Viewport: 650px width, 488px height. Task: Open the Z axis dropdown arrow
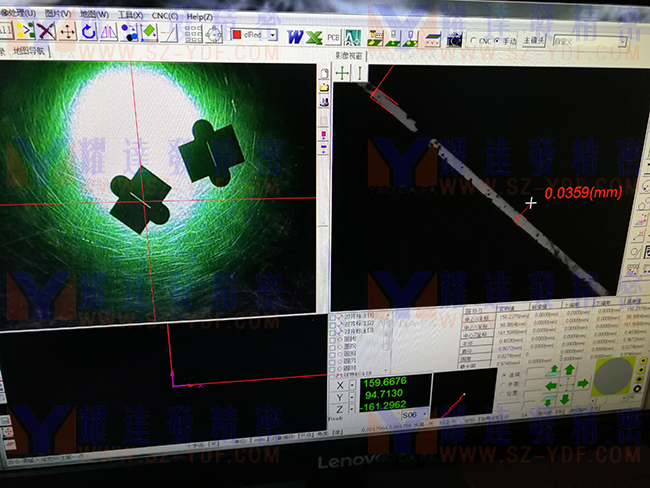click(352, 409)
